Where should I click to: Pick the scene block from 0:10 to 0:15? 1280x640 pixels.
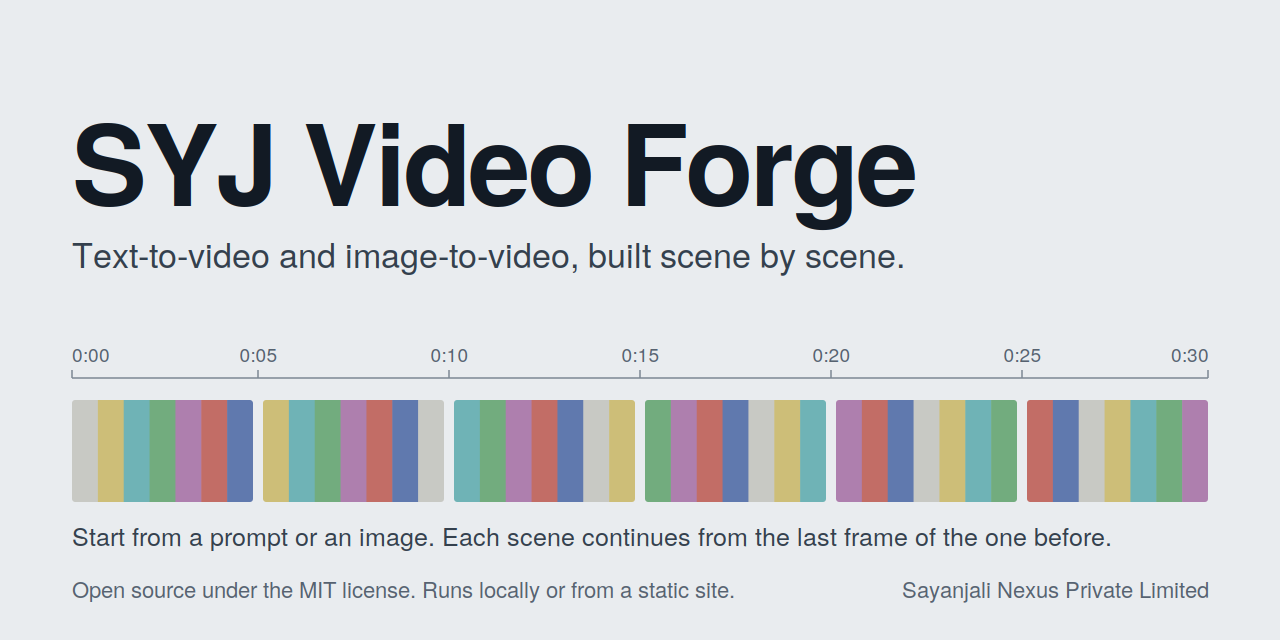545,451
